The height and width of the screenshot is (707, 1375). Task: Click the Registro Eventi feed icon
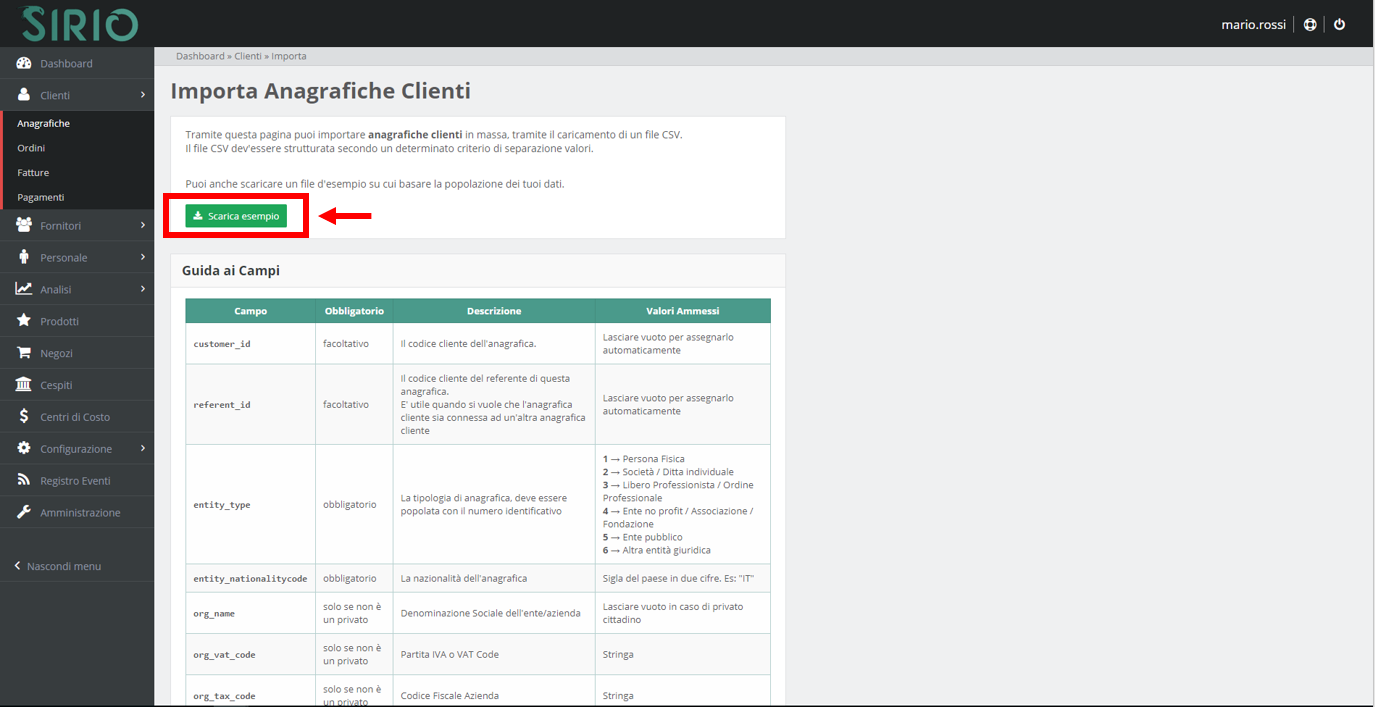click(24, 481)
